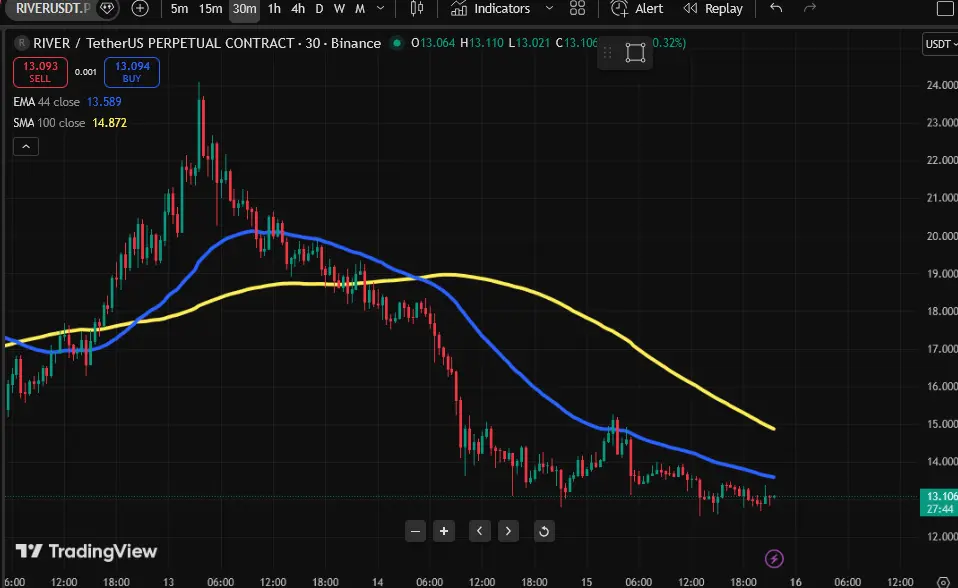Select the EMA 44 close indicator legend
This screenshot has width=958, height=588.
(x=46, y=102)
